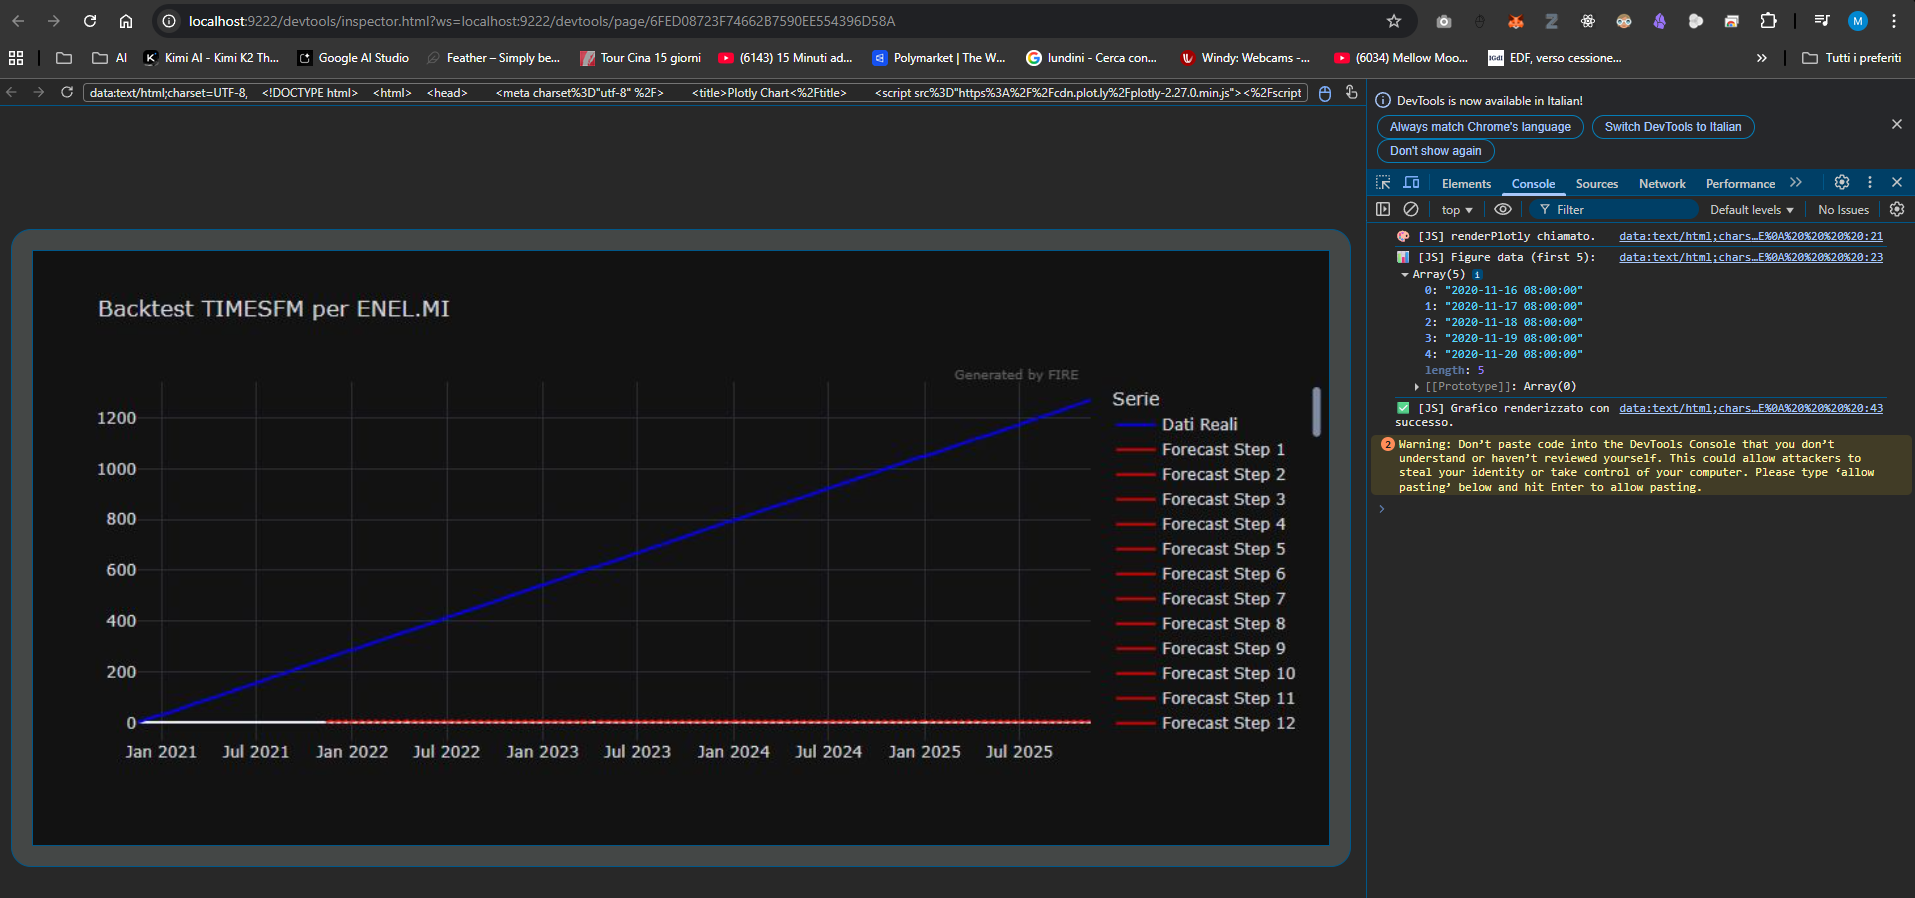Switch to the Elements tab
This screenshot has height=898, width=1915.
click(x=1466, y=184)
